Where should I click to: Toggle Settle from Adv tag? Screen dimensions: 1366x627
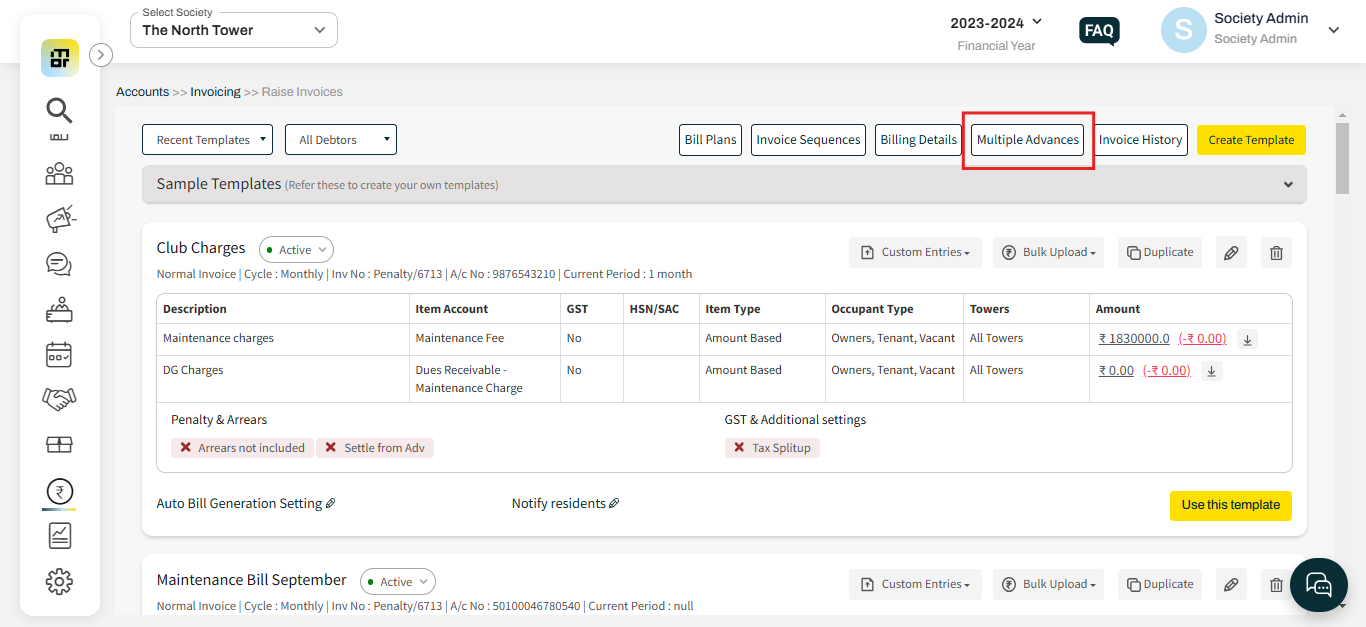(x=375, y=448)
